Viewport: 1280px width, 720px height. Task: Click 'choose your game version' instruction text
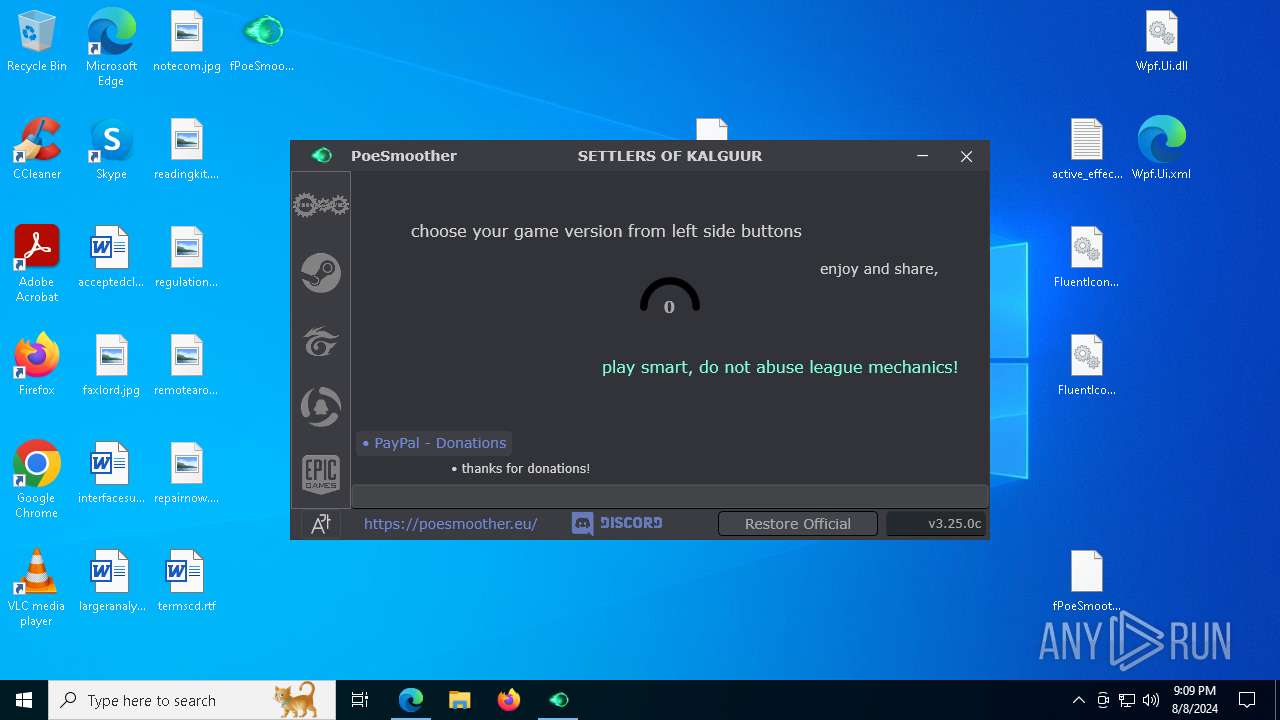coord(606,231)
